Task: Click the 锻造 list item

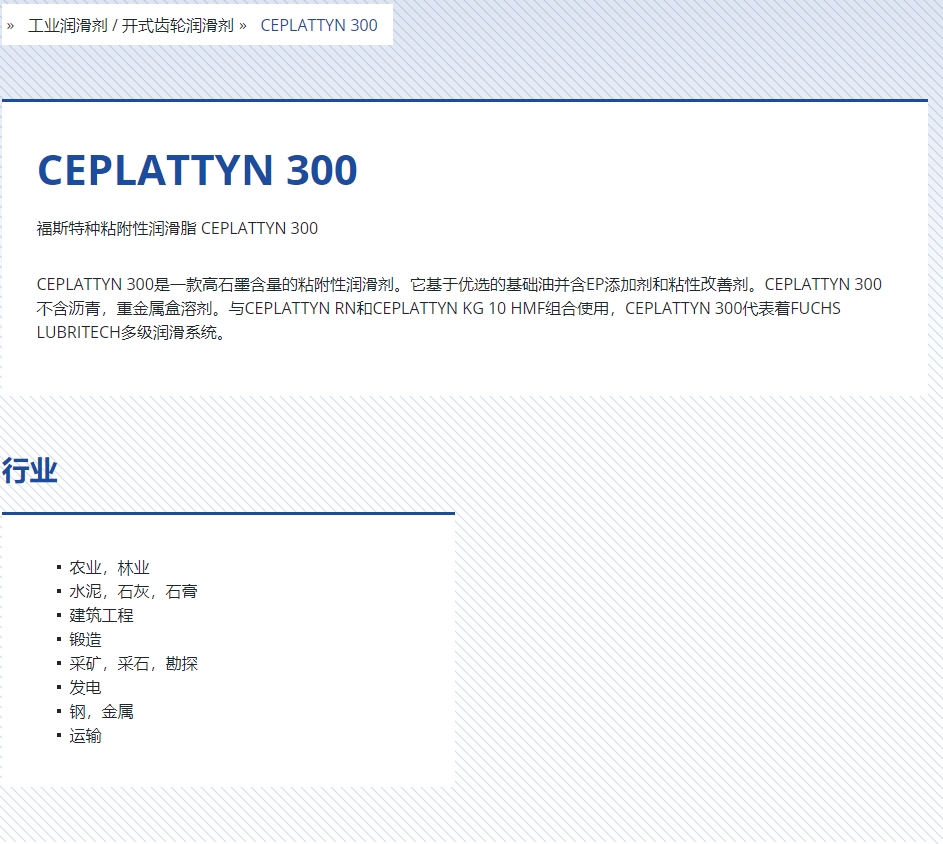Action: [85, 639]
